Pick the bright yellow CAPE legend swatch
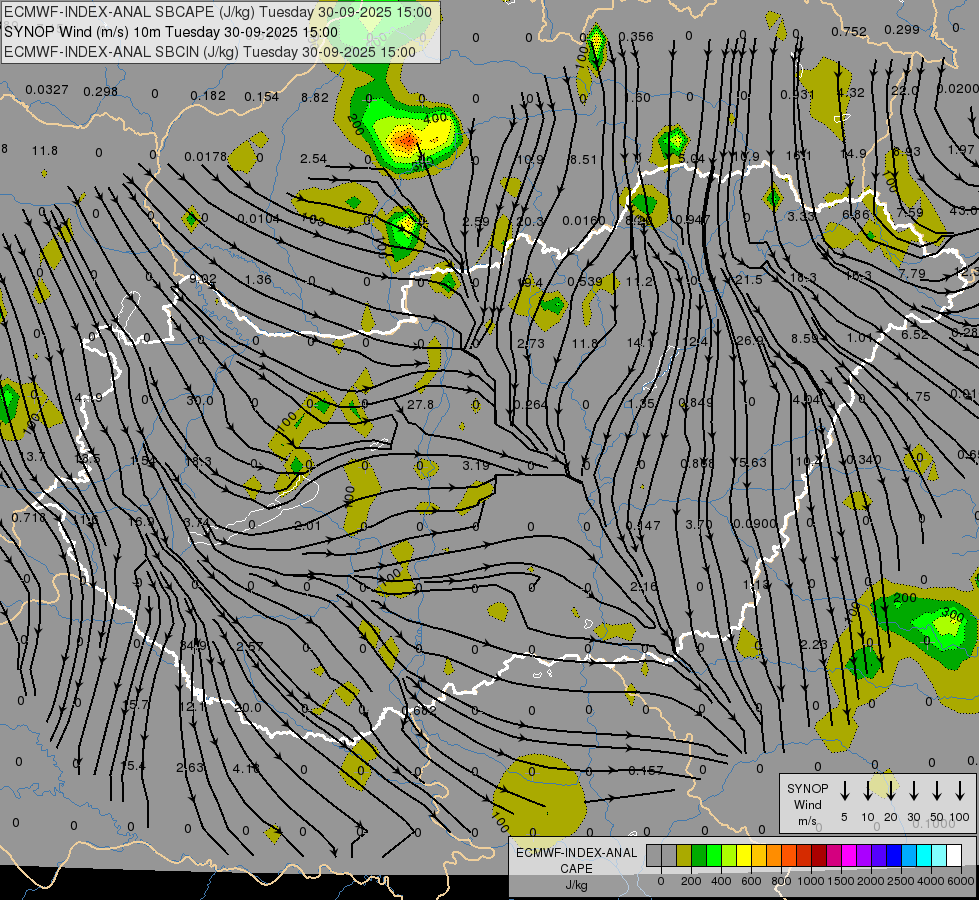The image size is (979, 900). tap(744, 856)
